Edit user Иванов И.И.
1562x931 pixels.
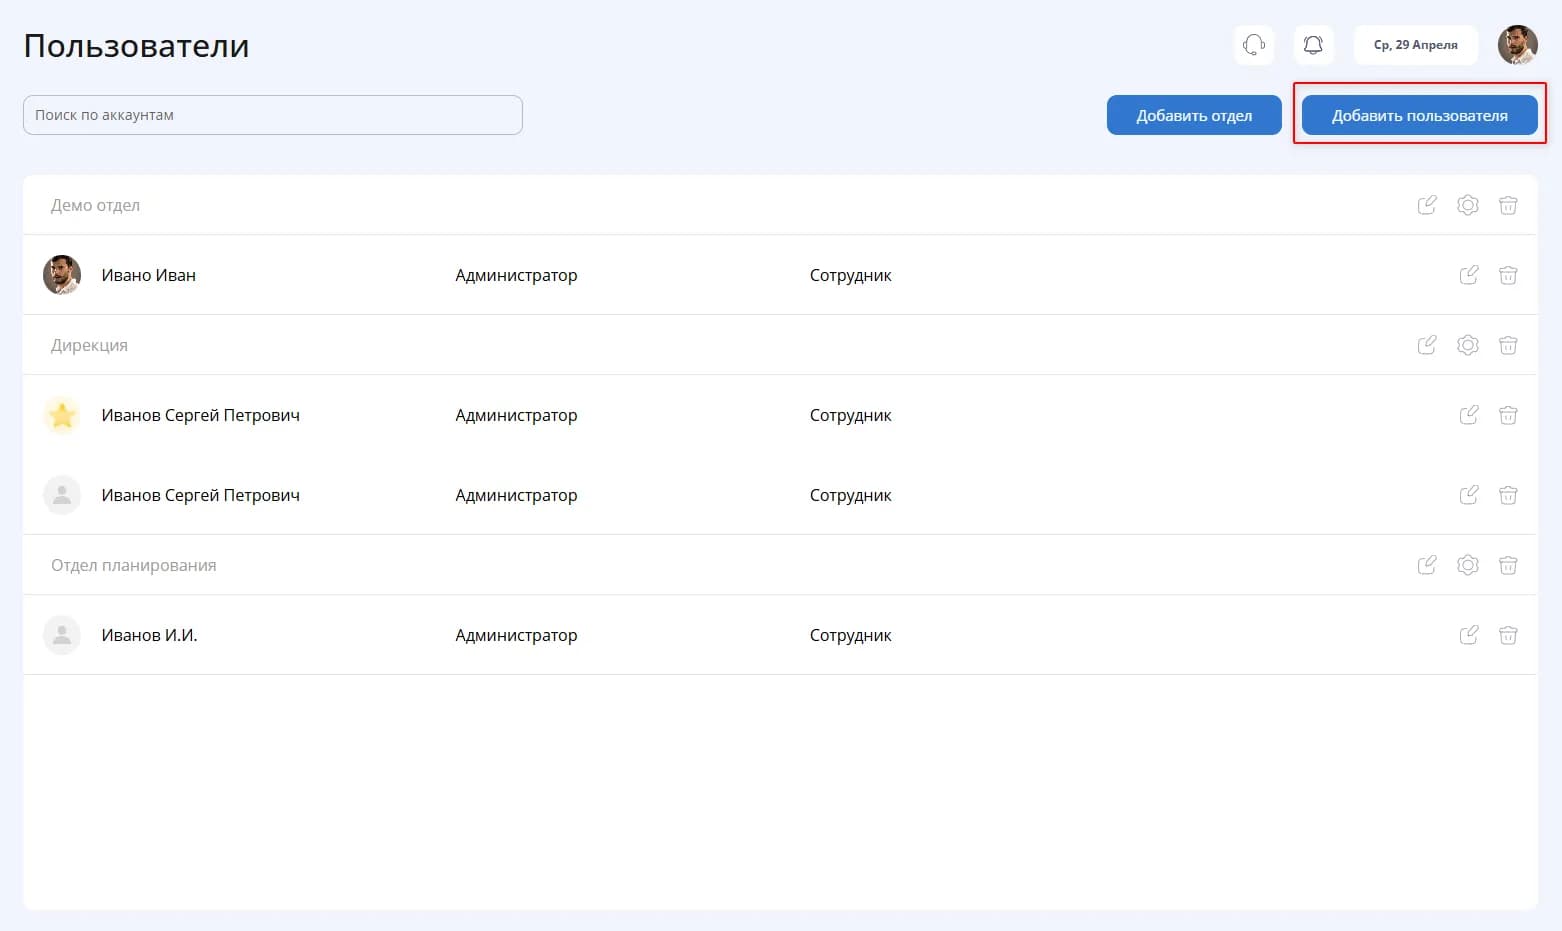point(1468,635)
